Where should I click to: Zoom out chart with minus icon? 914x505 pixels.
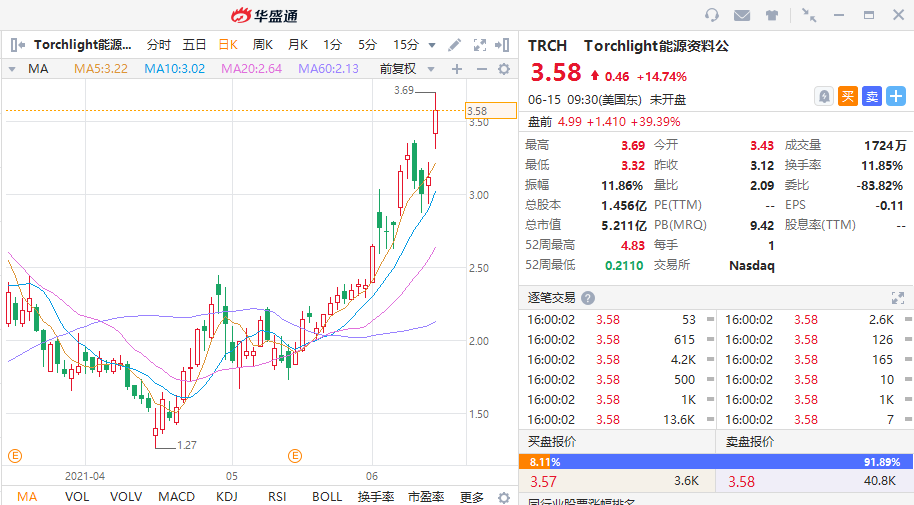tap(481, 69)
